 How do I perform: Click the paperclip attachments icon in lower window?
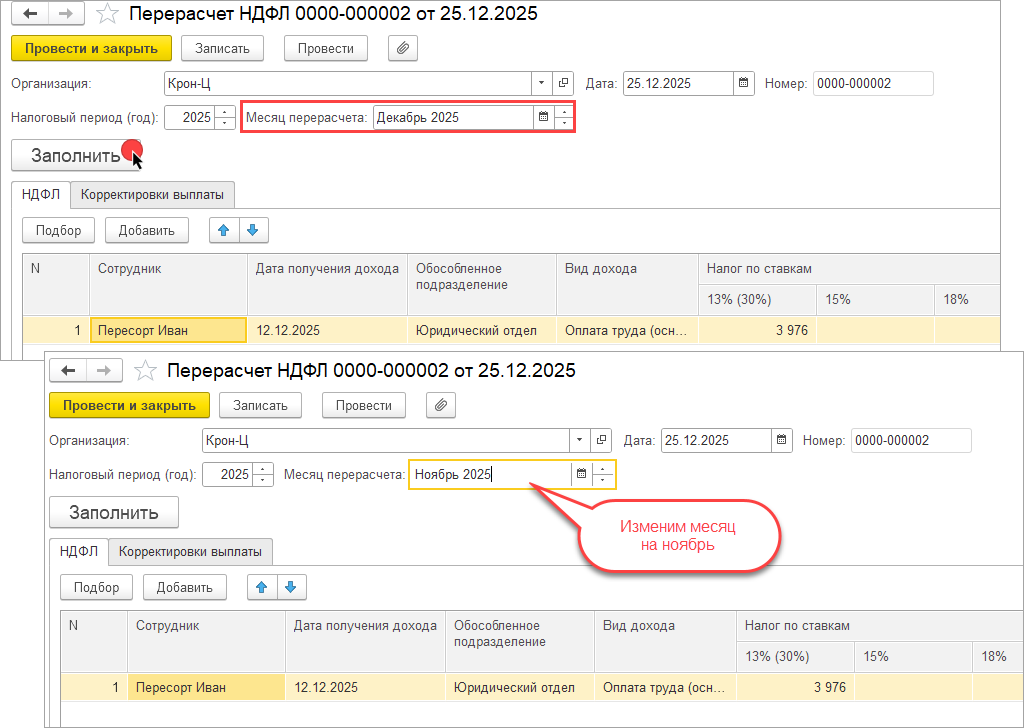(x=441, y=405)
